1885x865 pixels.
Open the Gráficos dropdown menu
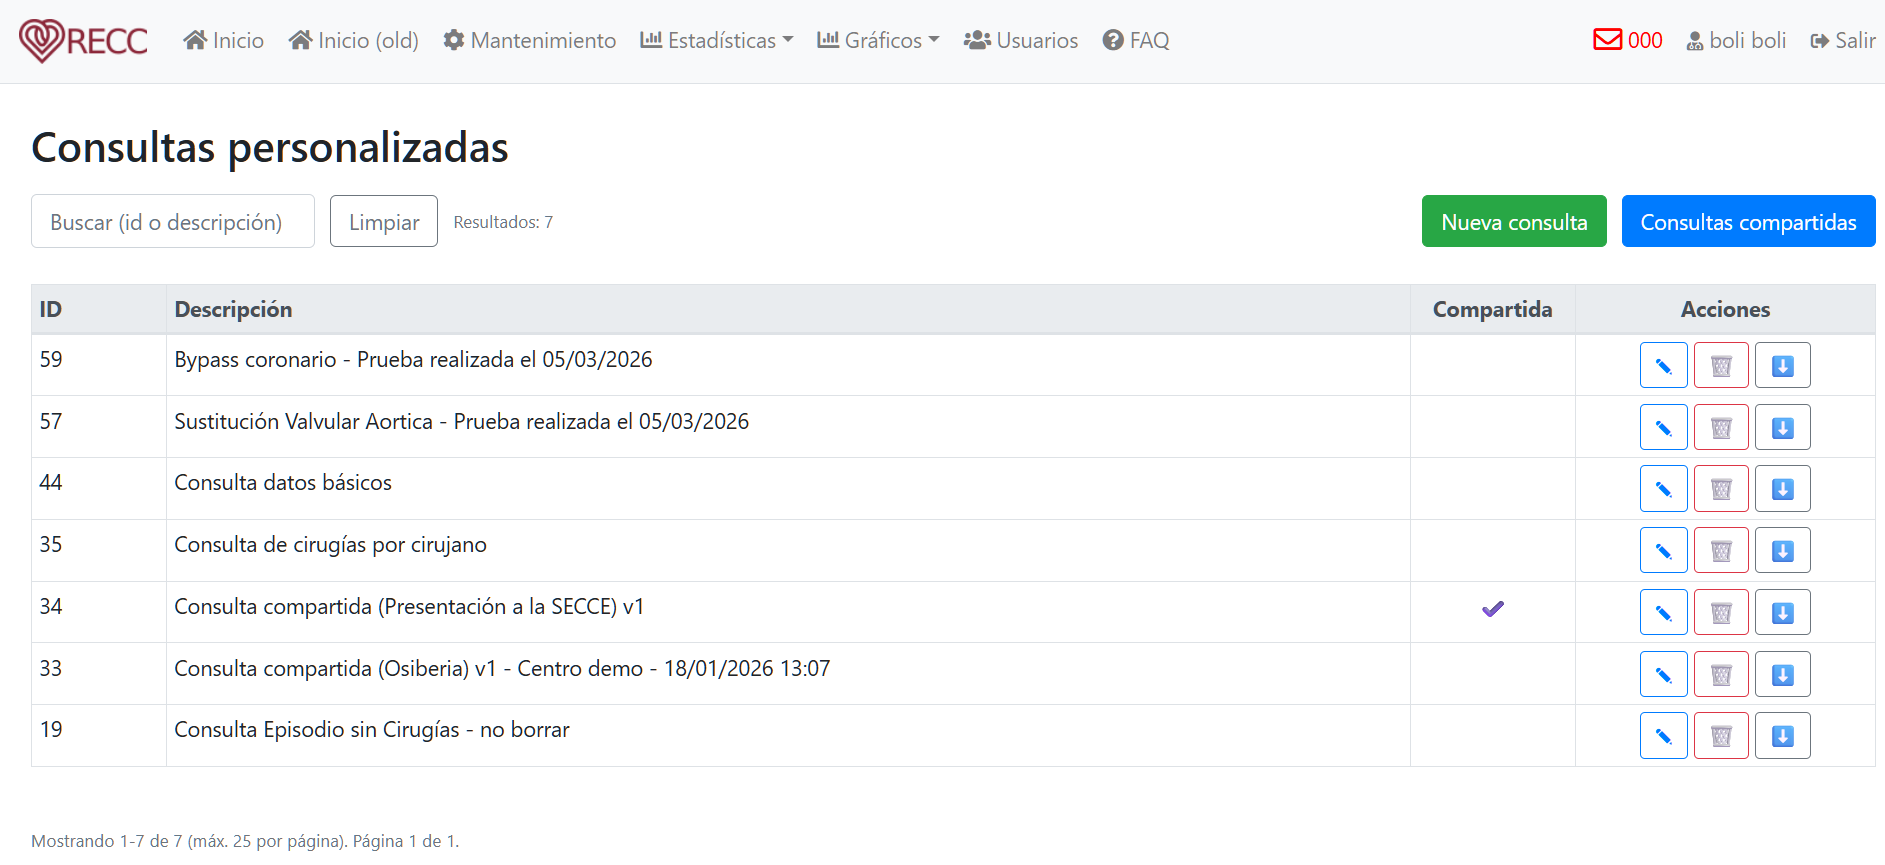pyautogui.click(x=878, y=40)
